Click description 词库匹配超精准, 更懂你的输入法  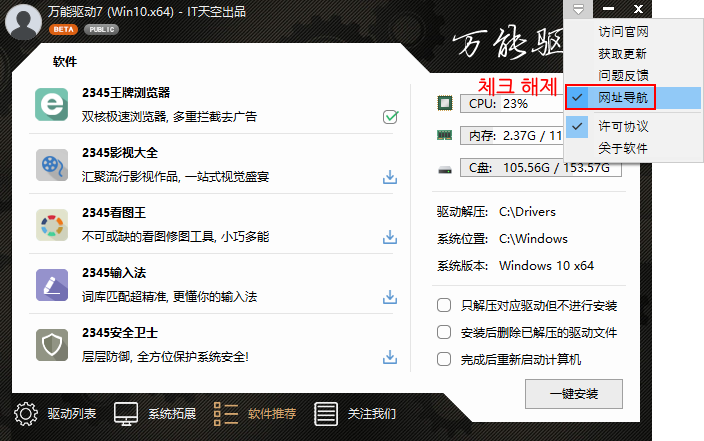(169, 297)
